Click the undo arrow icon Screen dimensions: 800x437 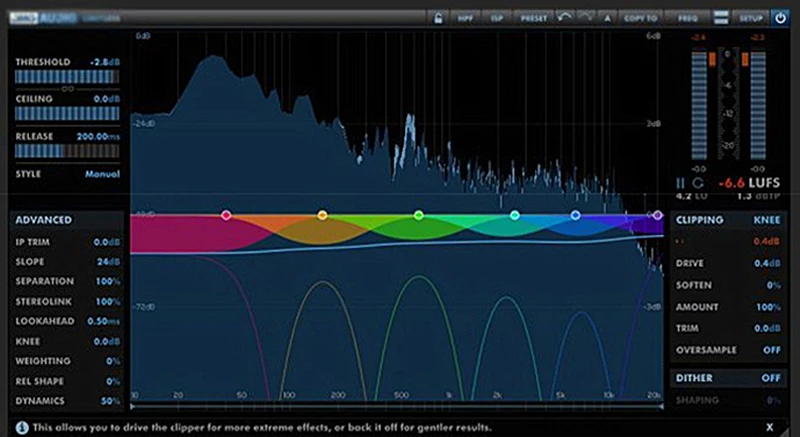coord(564,18)
